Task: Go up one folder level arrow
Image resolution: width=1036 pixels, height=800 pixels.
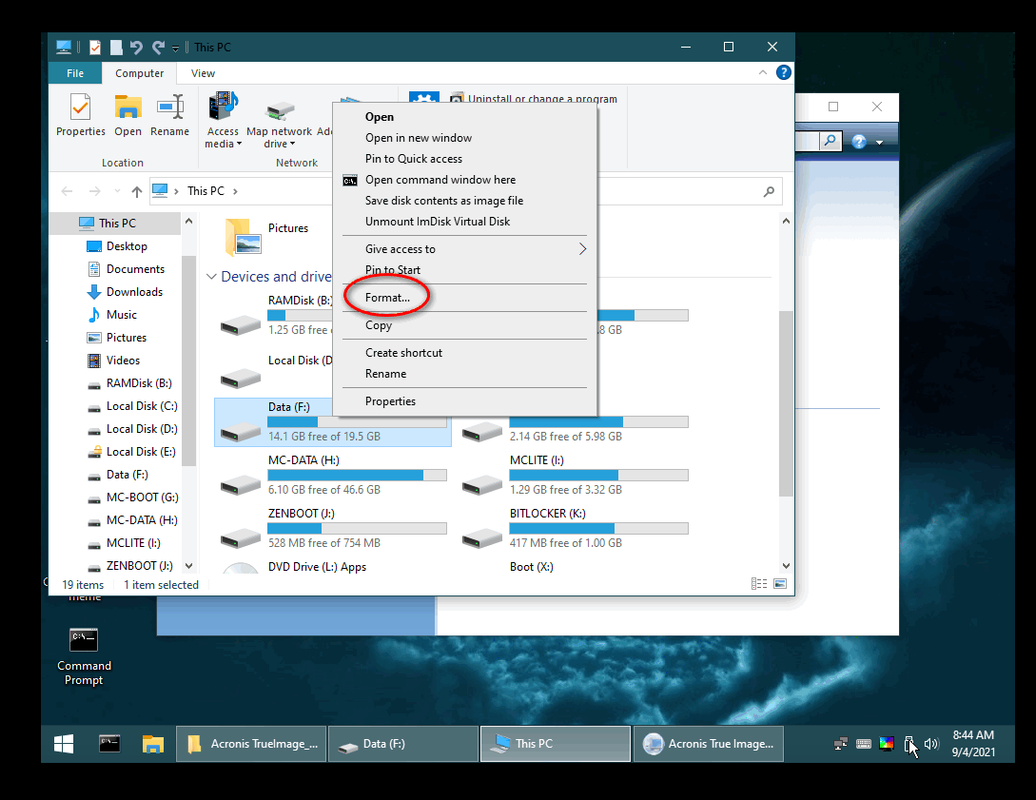Action: coord(137,192)
